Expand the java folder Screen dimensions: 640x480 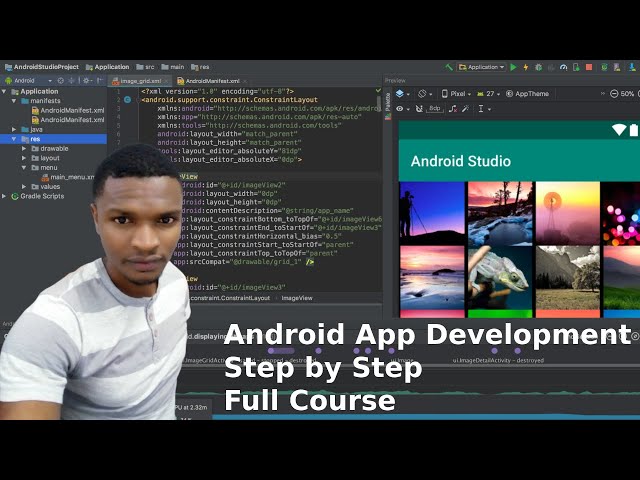14,129
